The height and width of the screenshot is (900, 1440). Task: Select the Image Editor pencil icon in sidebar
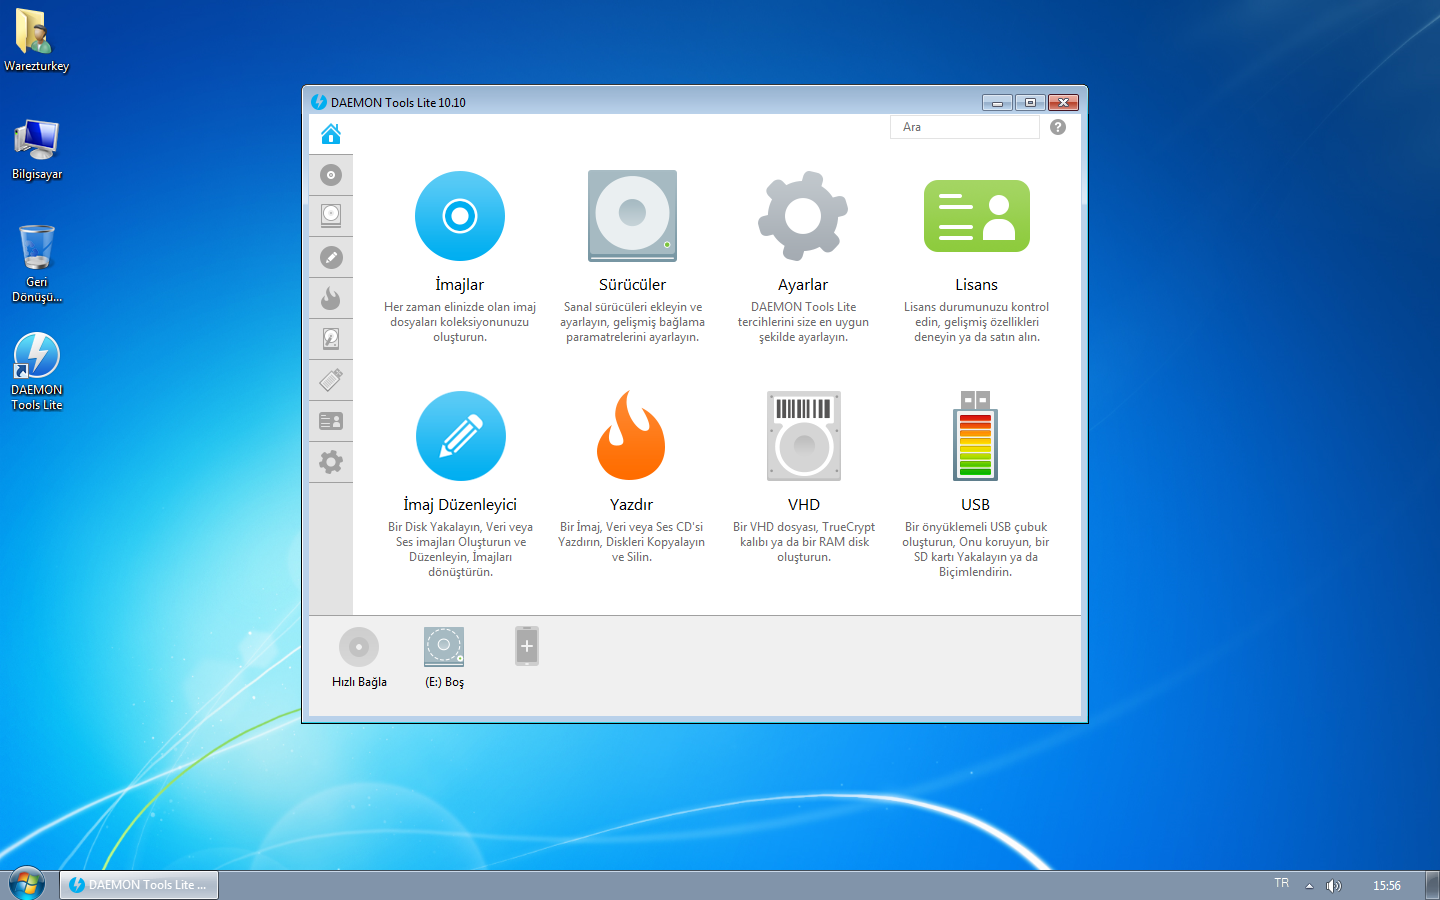[x=331, y=257]
